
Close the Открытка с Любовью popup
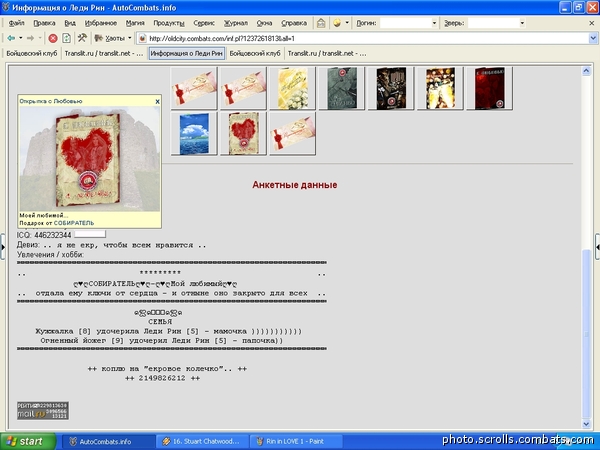pos(157,102)
